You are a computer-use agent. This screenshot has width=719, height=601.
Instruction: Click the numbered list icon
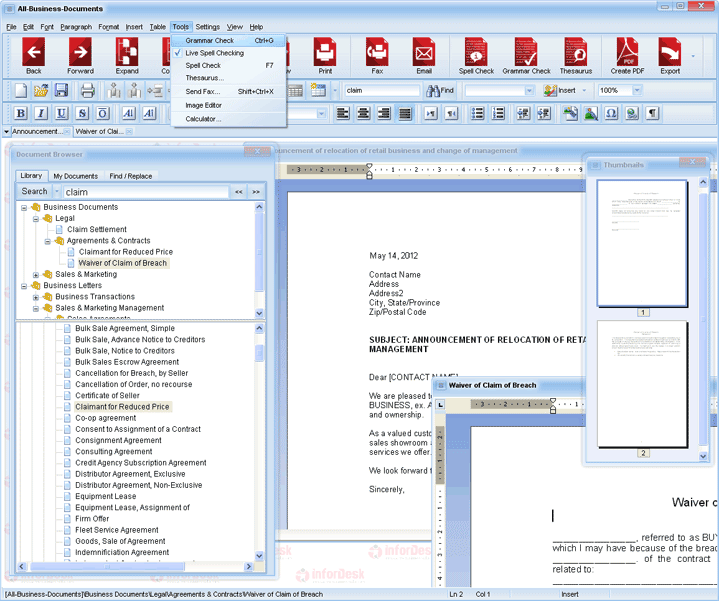click(498, 113)
